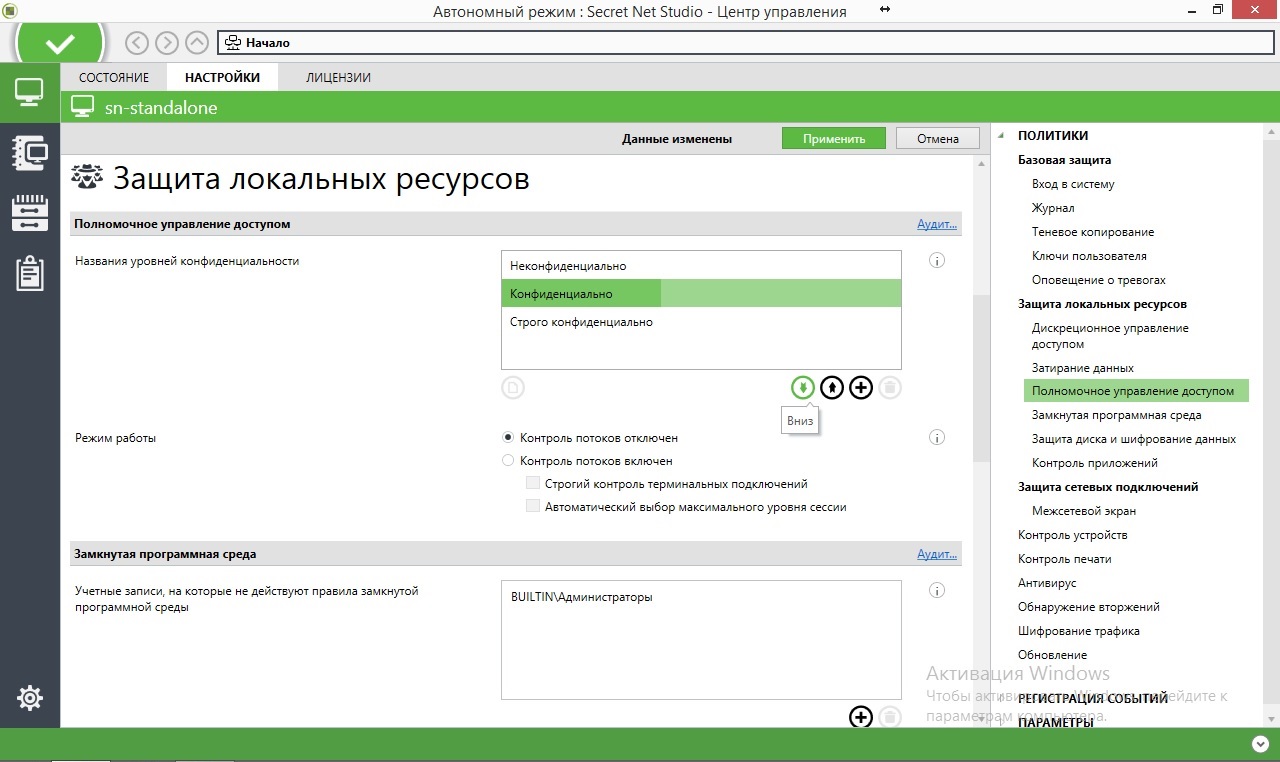Open Контроль приложений policy
The image size is (1280, 762).
coord(1095,463)
